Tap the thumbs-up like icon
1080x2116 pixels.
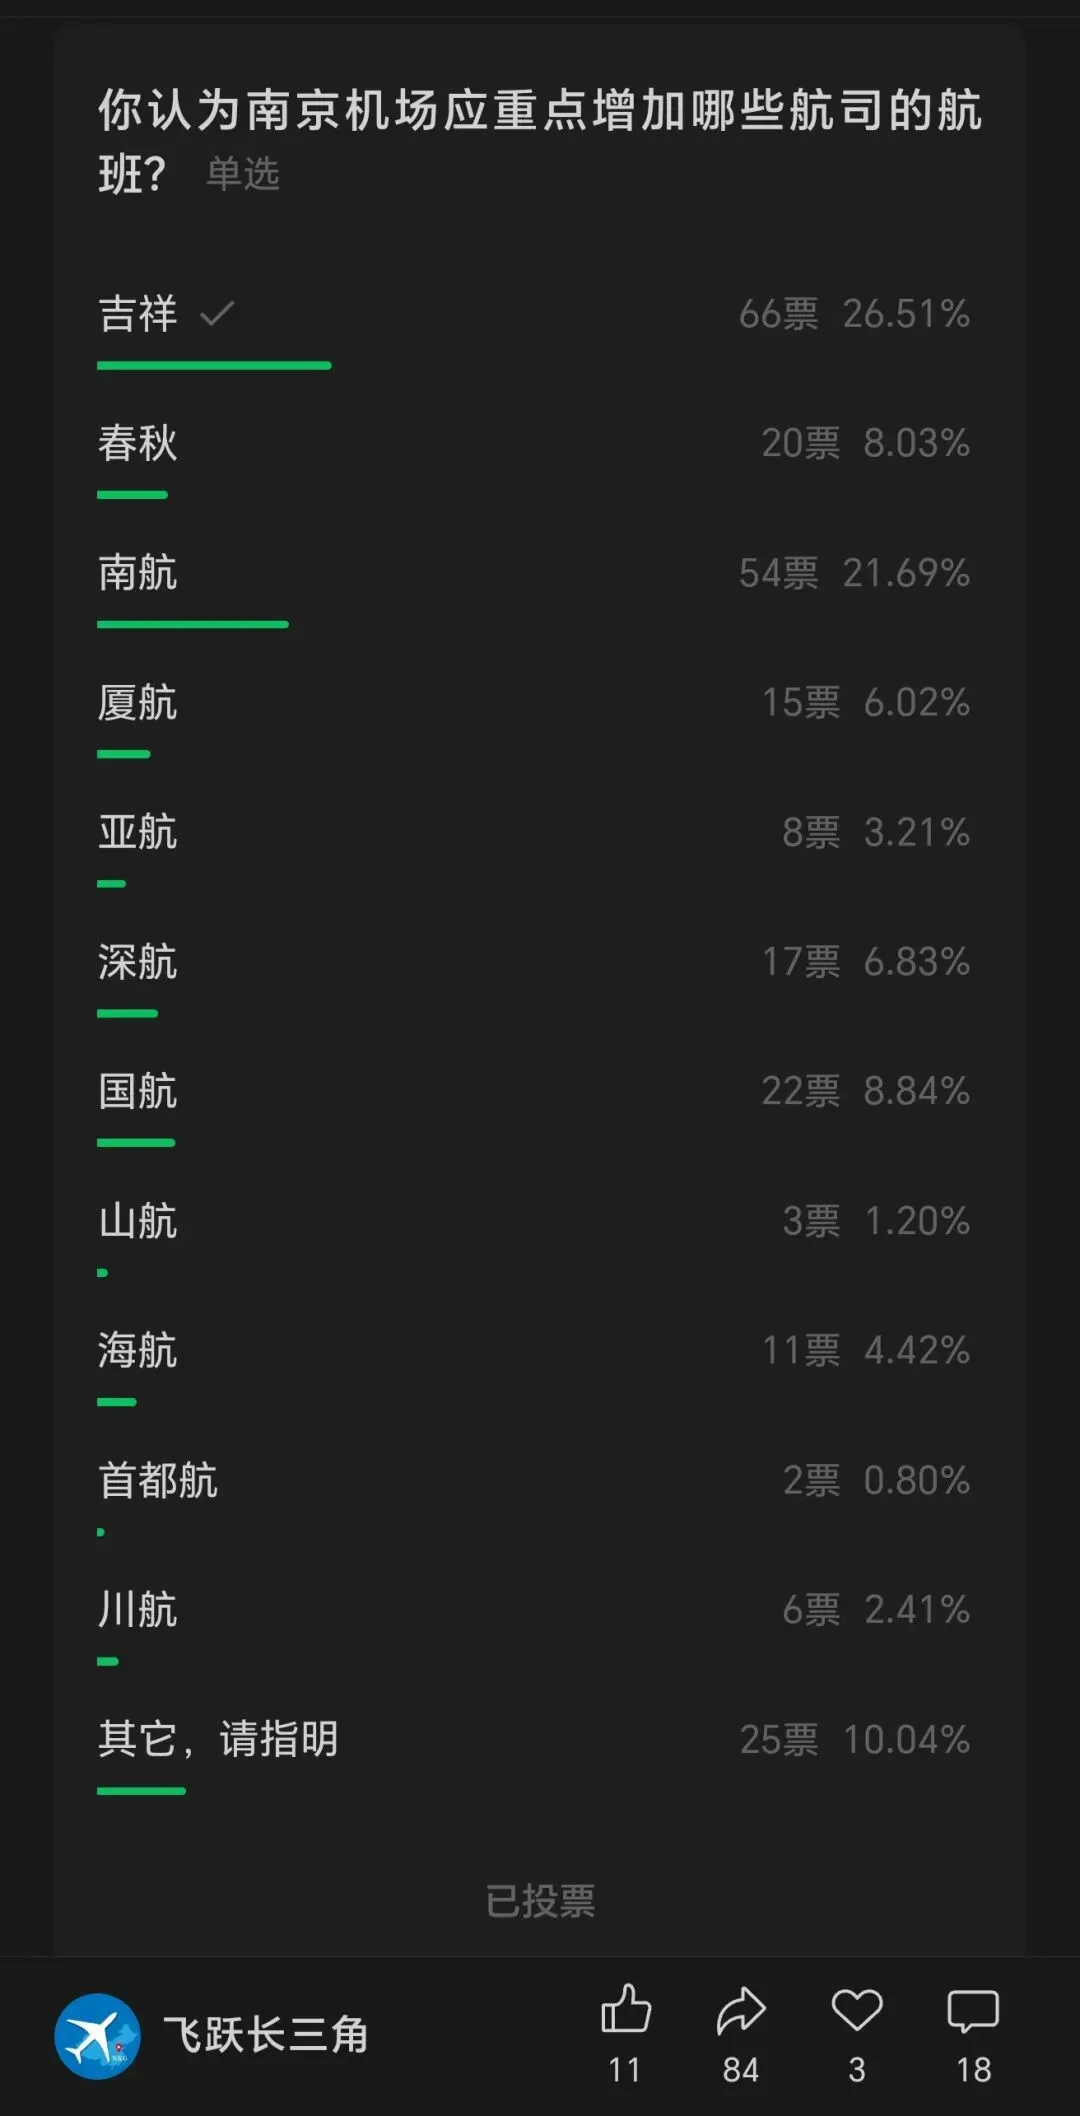[x=625, y=2009]
